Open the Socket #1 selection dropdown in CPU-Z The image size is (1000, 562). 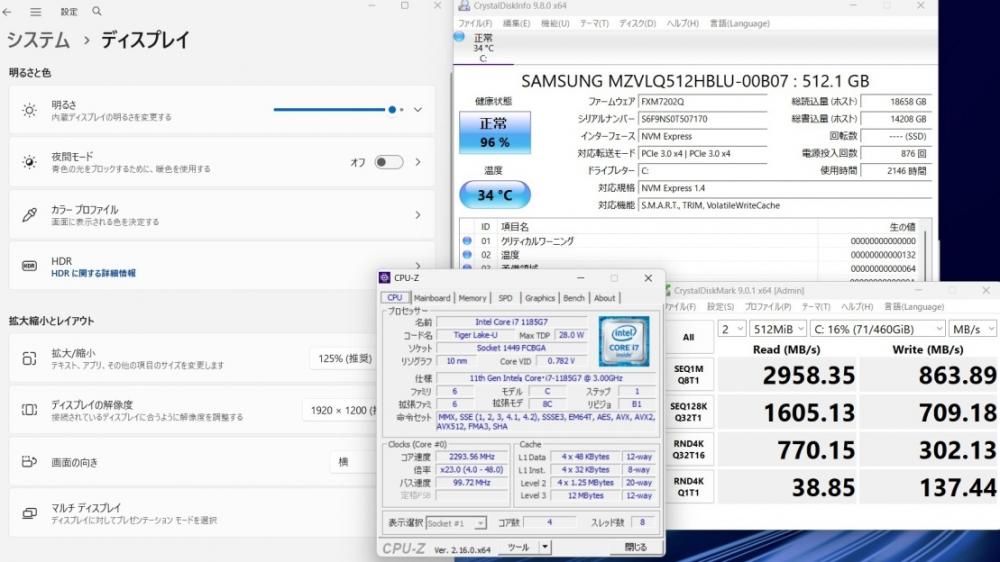pos(456,523)
